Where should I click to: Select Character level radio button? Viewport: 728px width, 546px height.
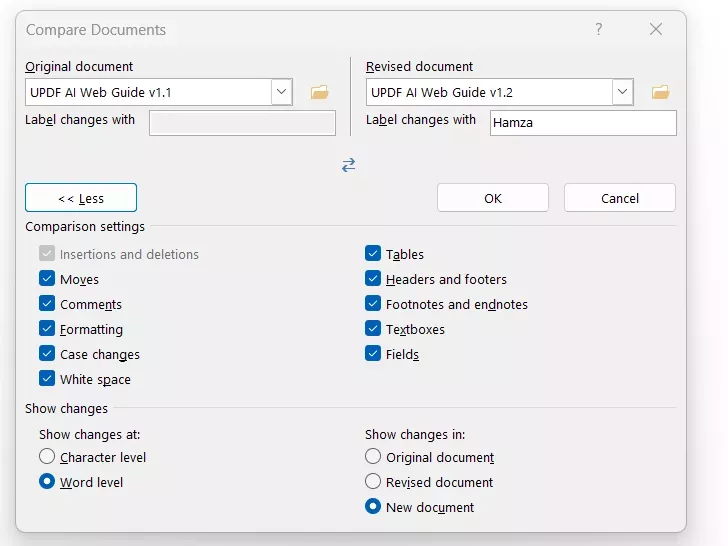47,457
